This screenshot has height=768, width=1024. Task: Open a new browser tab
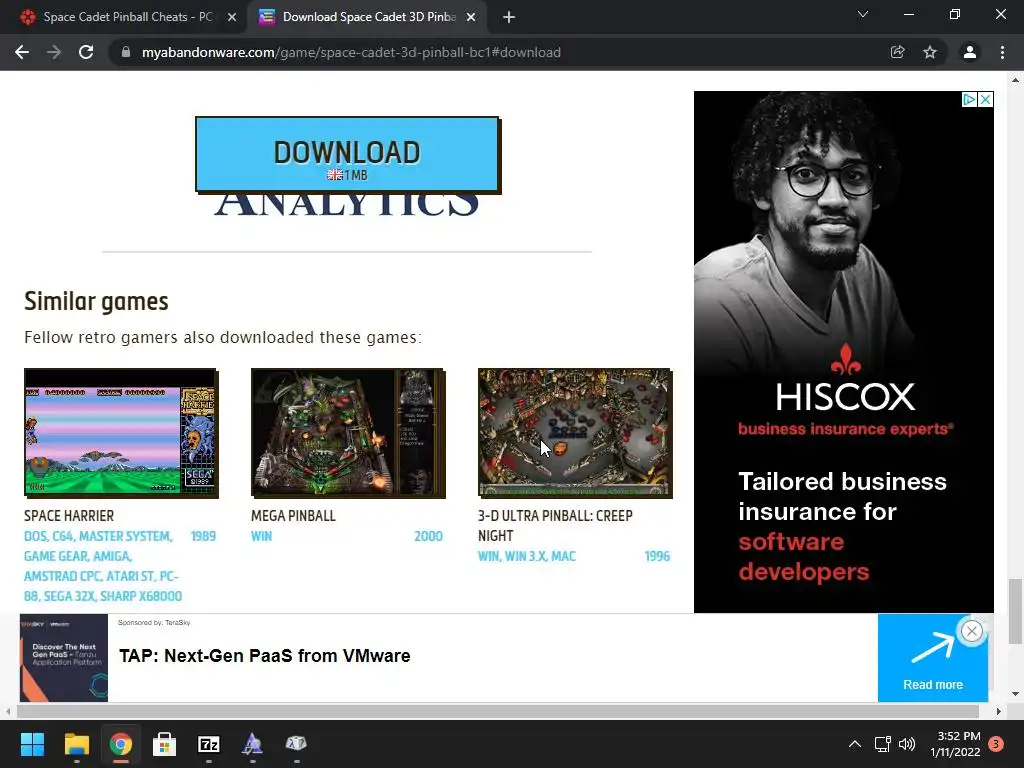coord(509,17)
